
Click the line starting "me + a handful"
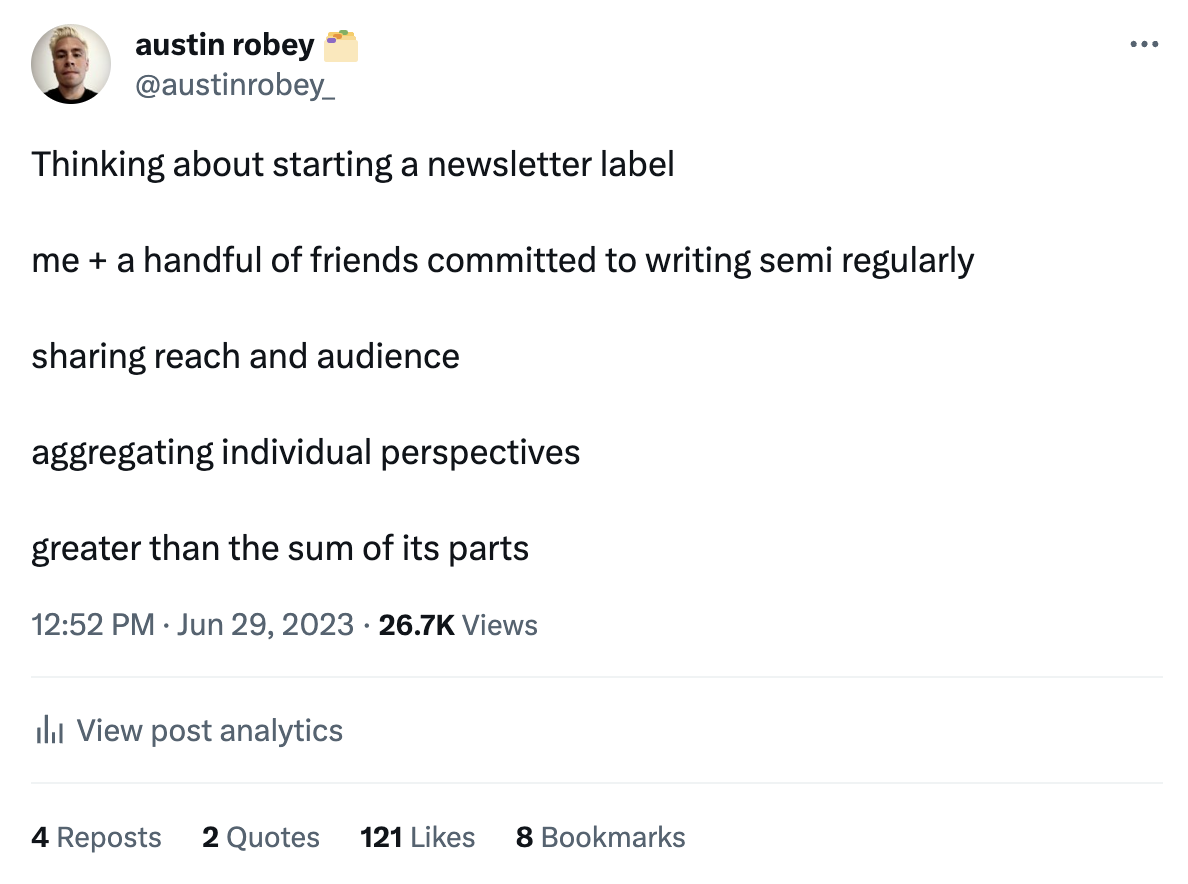tap(502, 261)
